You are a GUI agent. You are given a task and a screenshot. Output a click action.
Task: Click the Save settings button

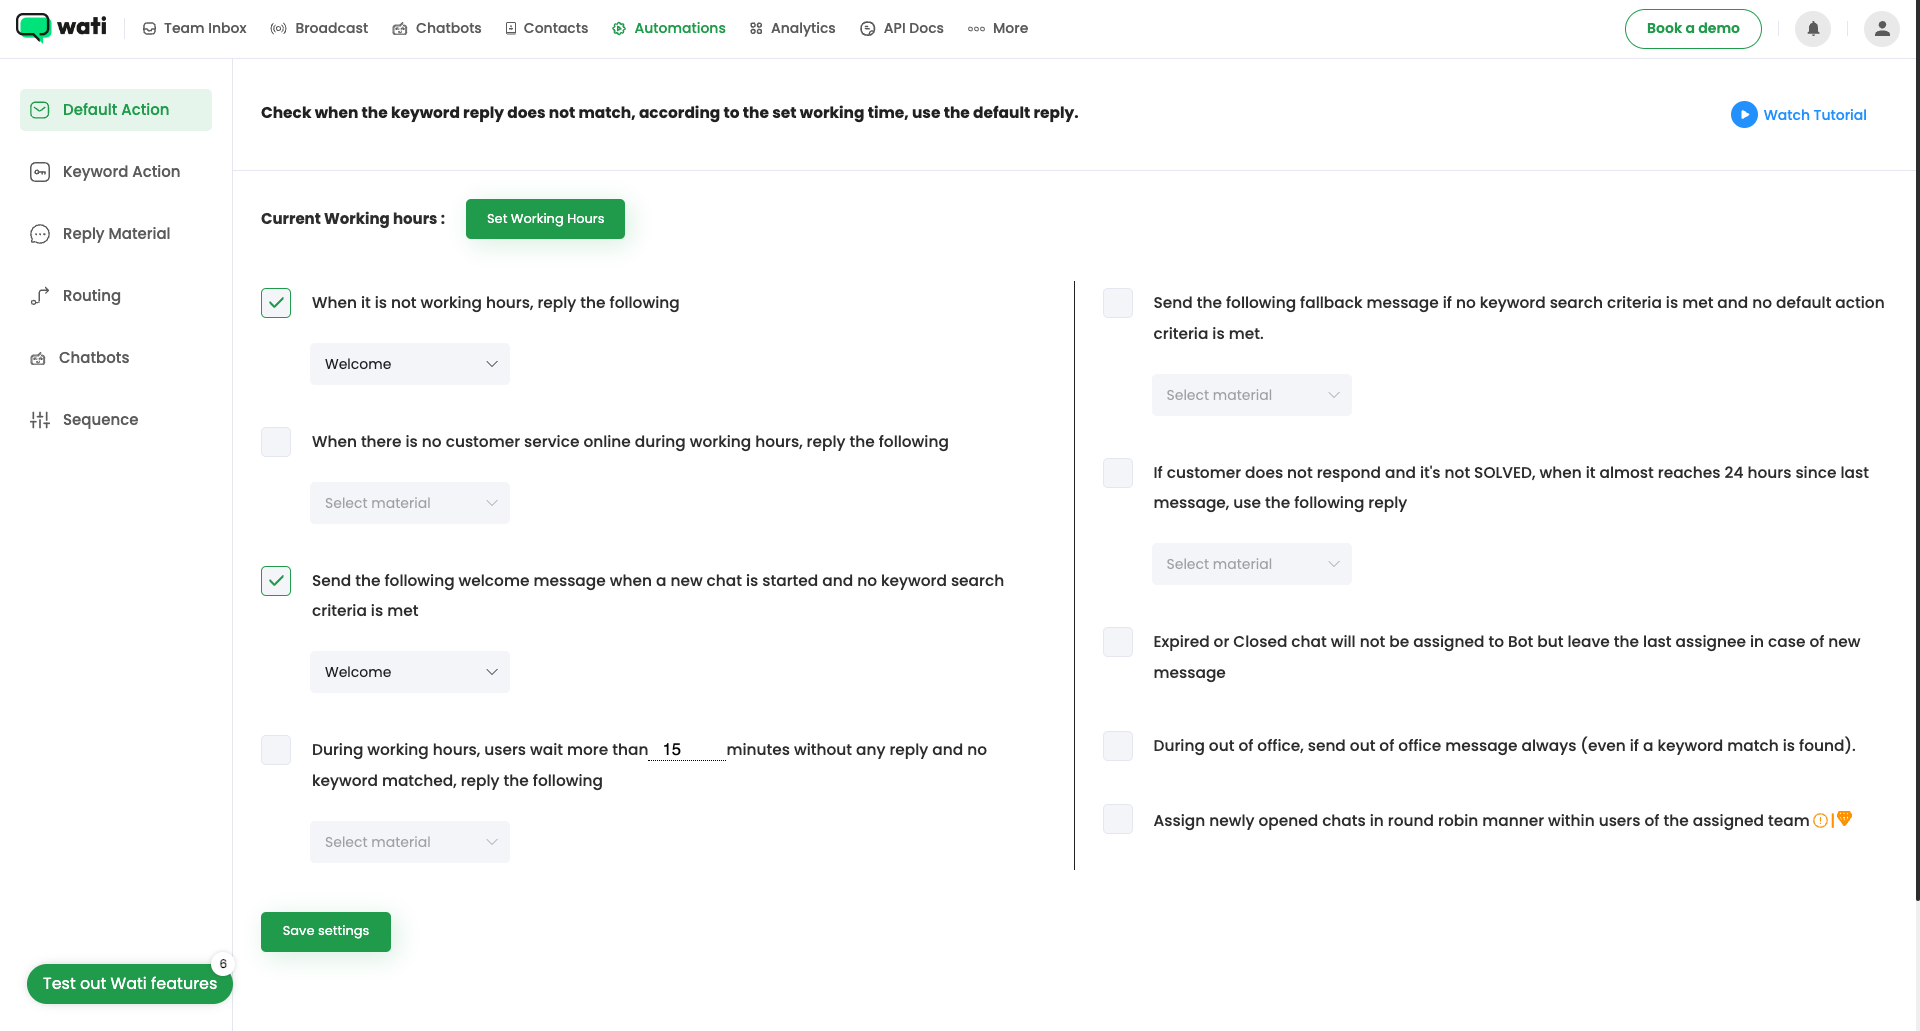click(325, 931)
